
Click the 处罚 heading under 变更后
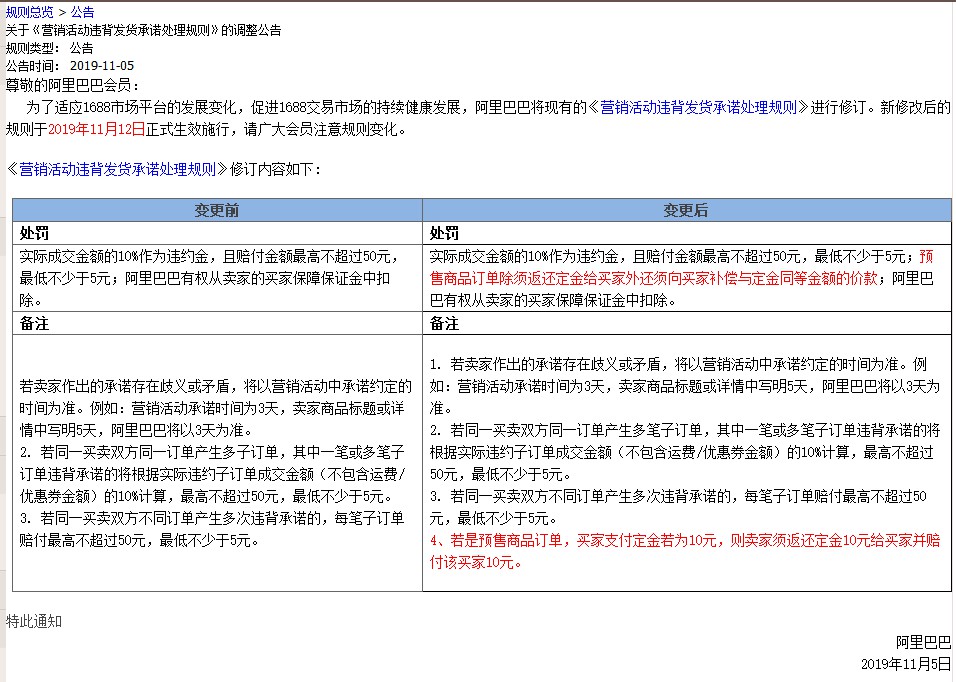click(444, 233)
